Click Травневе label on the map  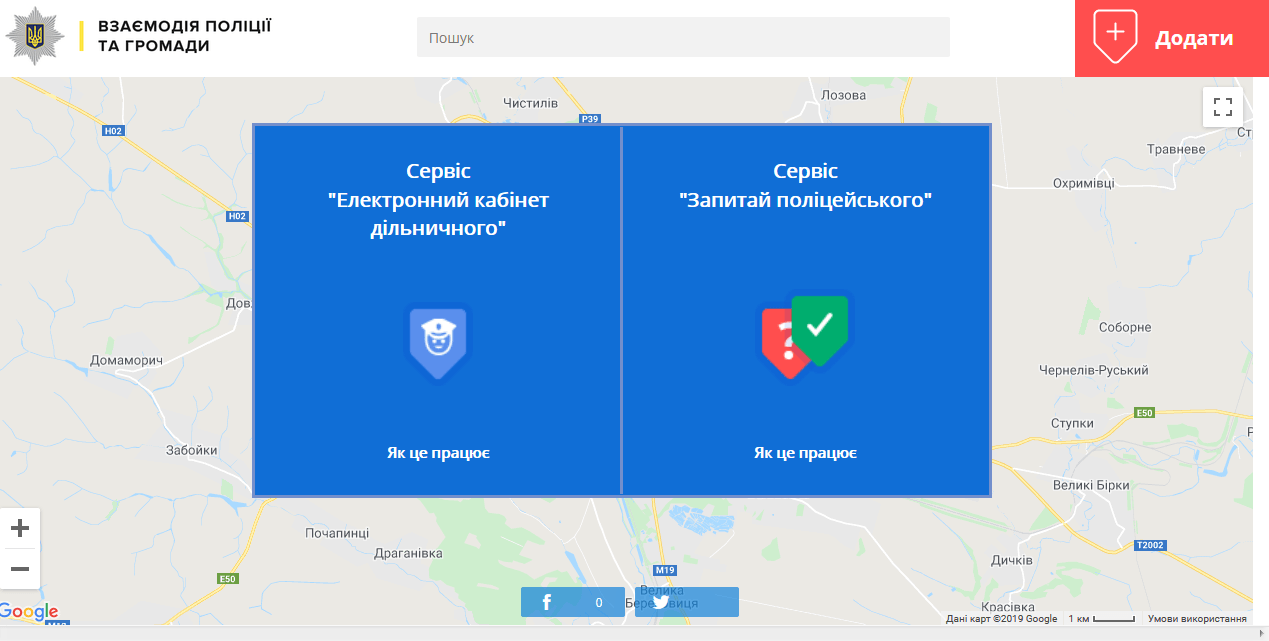1176,149
